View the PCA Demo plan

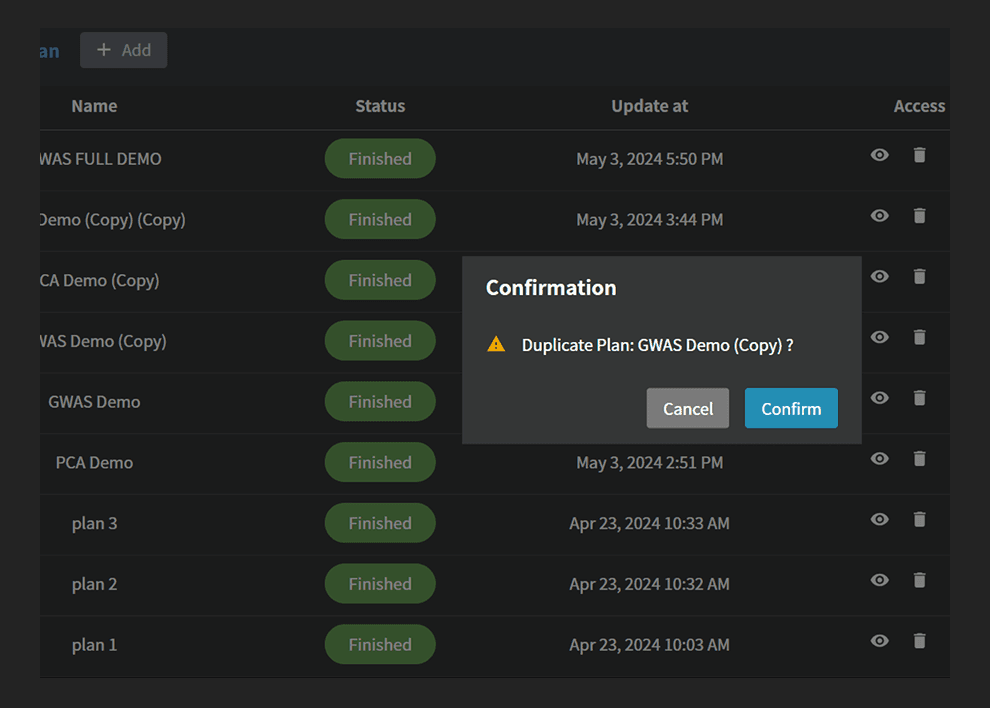[x=879, y=459]
